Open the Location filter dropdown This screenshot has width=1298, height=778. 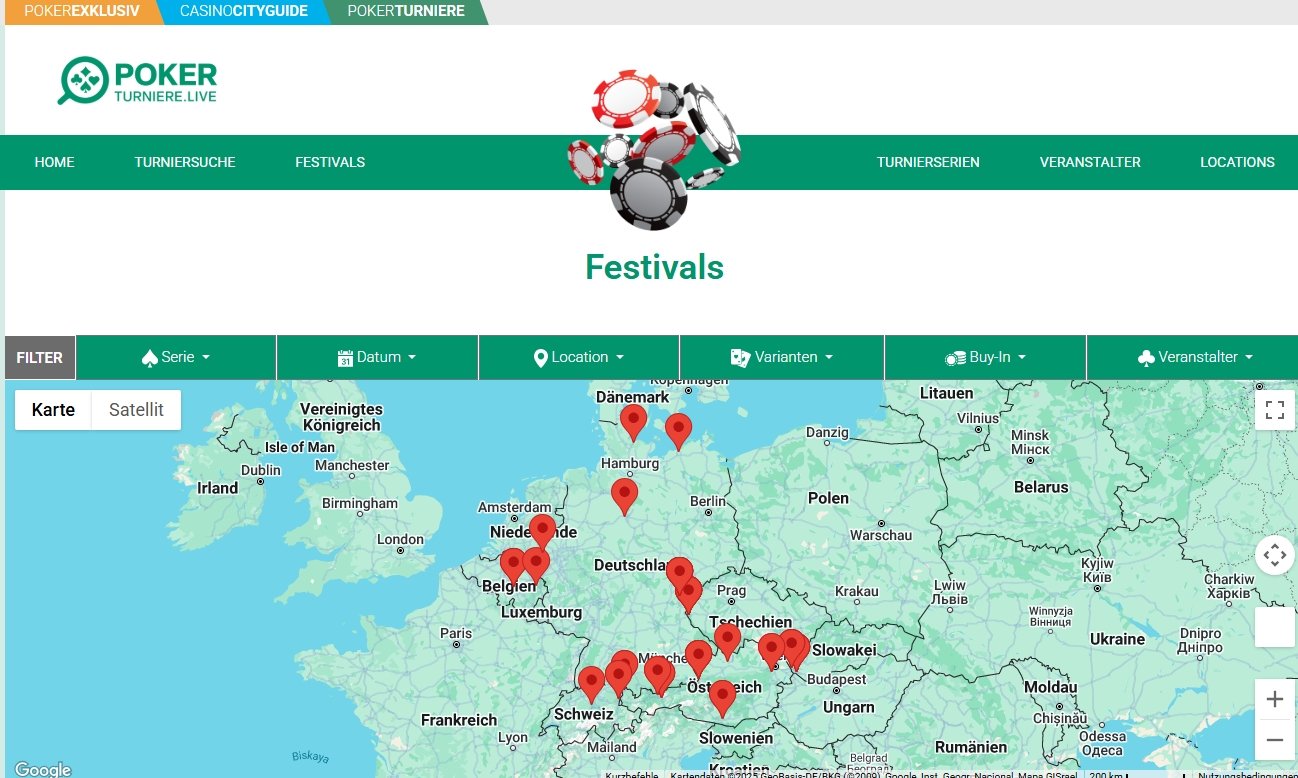tap(579, 357)
